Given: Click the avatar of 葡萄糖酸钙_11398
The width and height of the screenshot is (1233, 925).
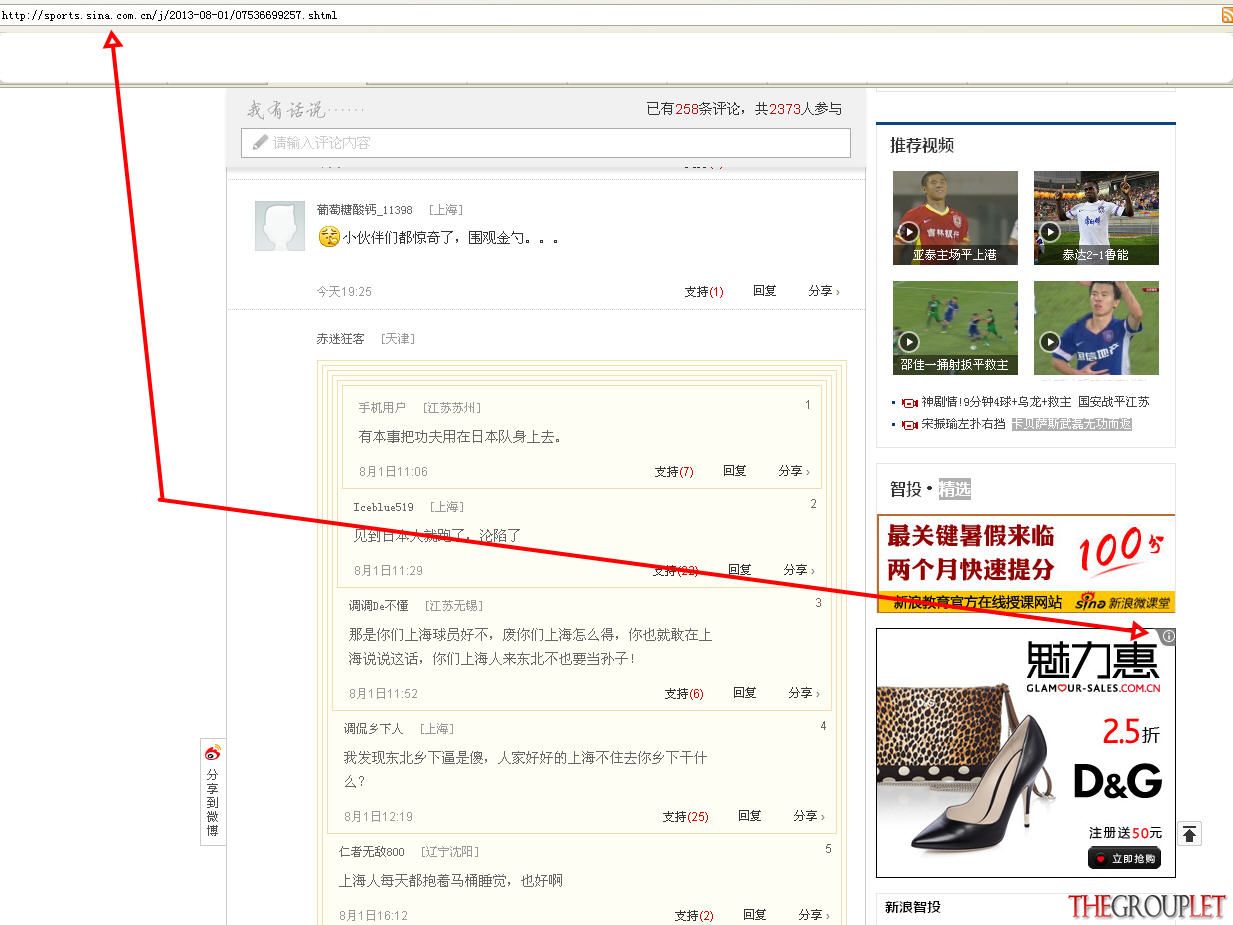Looking at the screenshot, I should point(280,225).
